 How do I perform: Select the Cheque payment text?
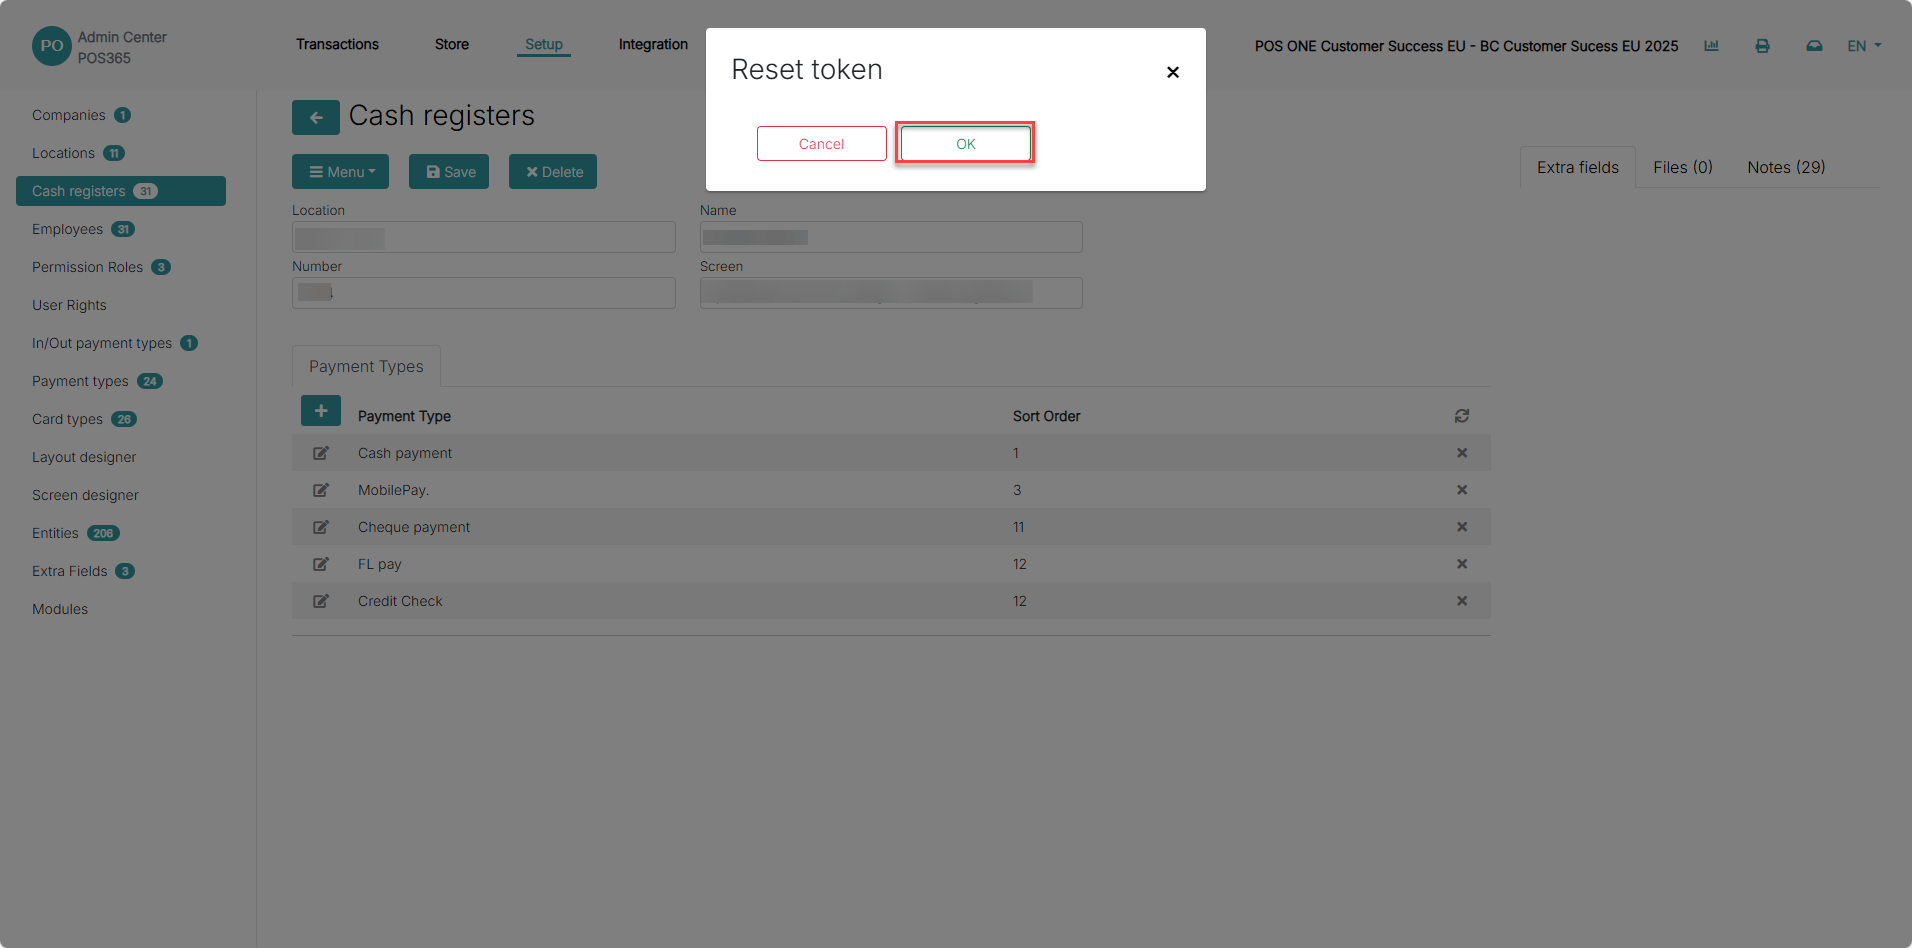point(414,527)
